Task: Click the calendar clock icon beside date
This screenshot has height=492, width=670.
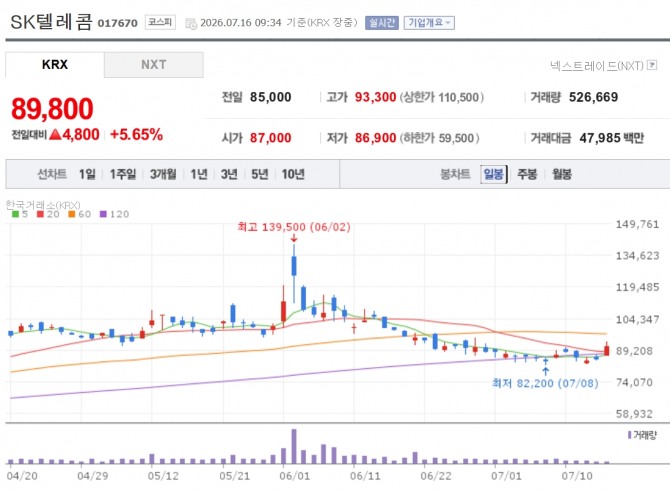Action: coord(191,23)
